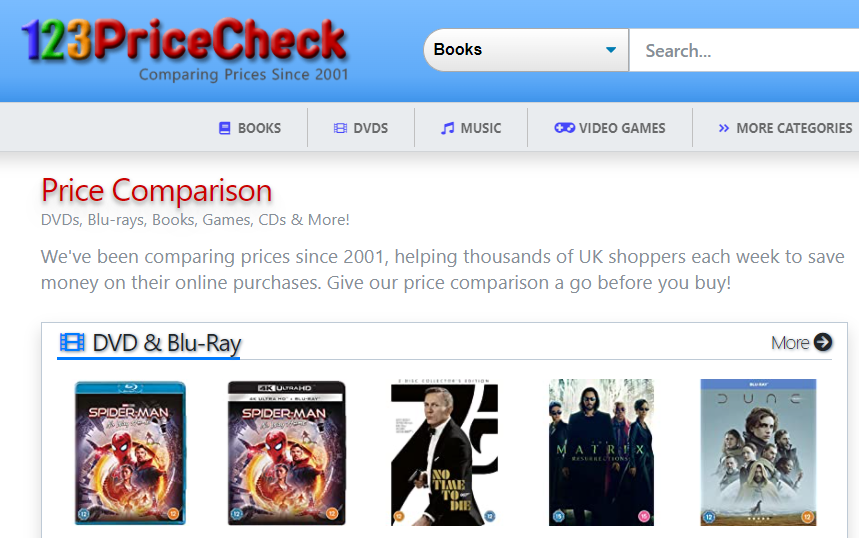
Task: Expand the MORE CATEGORIES menu
Action: [x=785, y=128]
